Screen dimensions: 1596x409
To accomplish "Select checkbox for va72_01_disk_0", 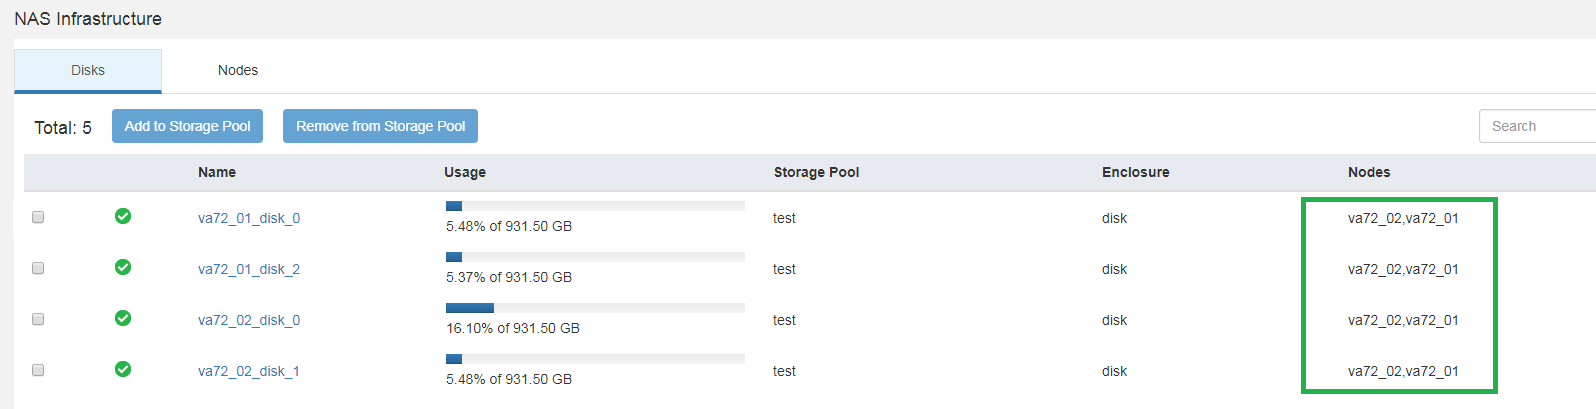I will tap(38, 217).
